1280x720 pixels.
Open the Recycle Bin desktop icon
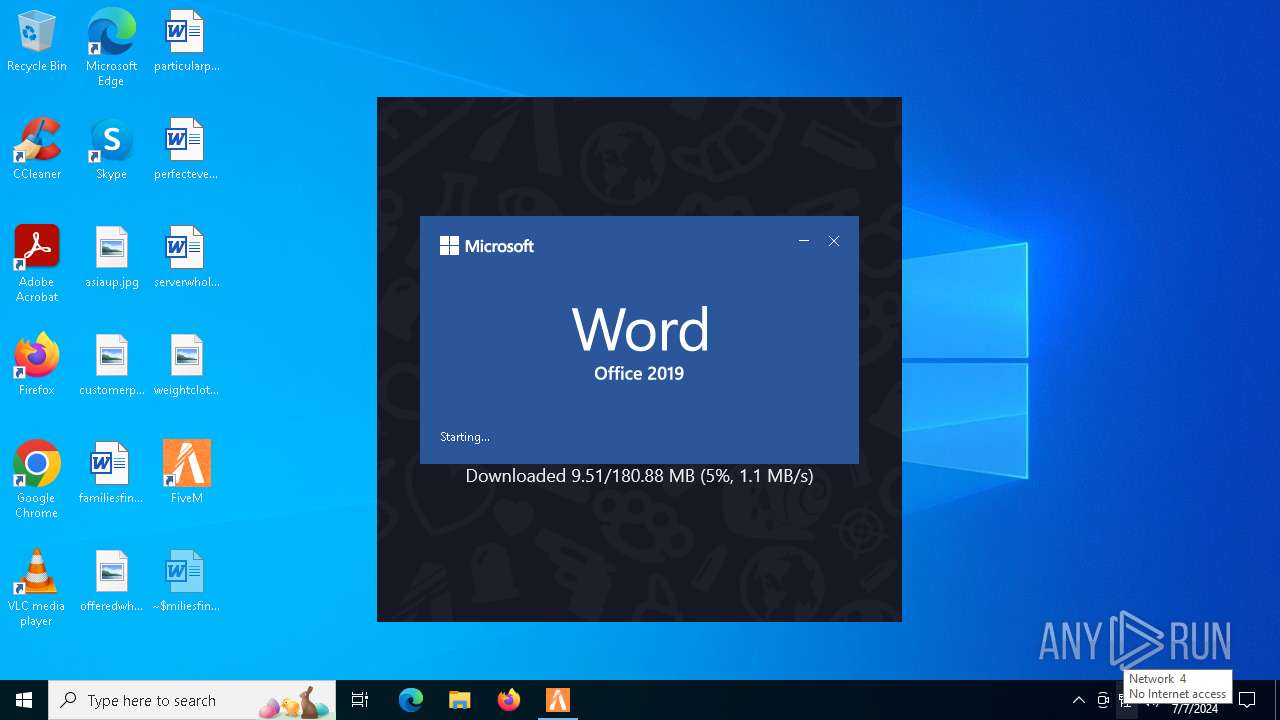coord(37,42)
